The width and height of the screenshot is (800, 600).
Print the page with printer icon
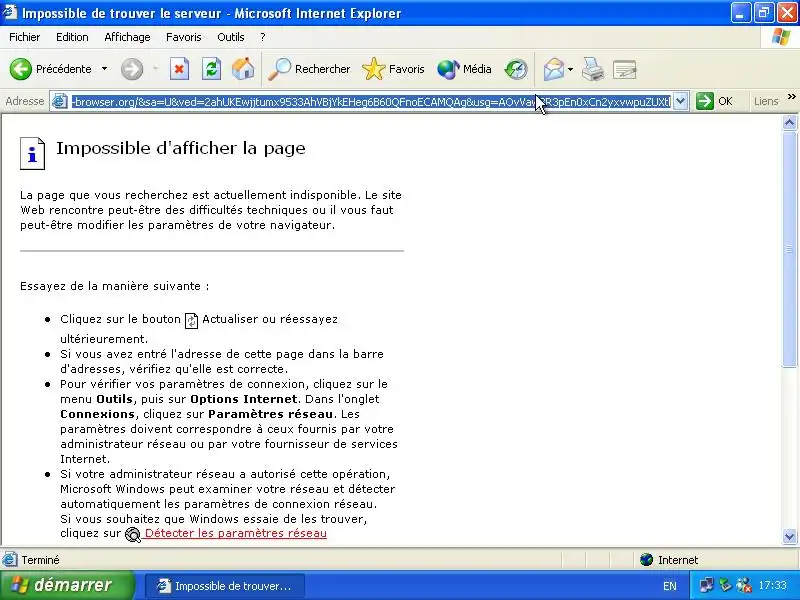tap(593, 69)
